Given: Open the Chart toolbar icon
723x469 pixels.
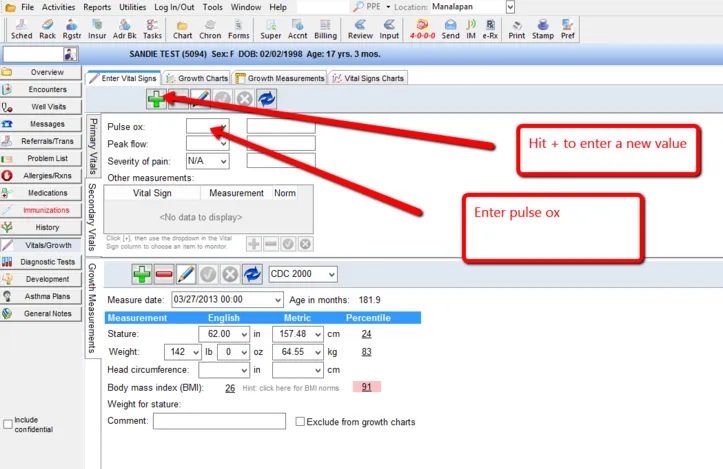Looking at the screenshot, I should point(182,28).
